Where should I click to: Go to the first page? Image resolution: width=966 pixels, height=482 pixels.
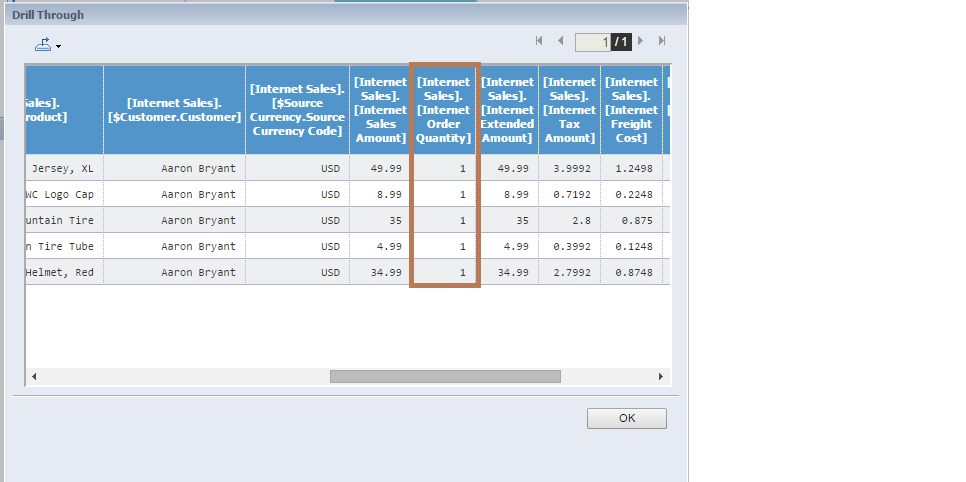(540, 41)
